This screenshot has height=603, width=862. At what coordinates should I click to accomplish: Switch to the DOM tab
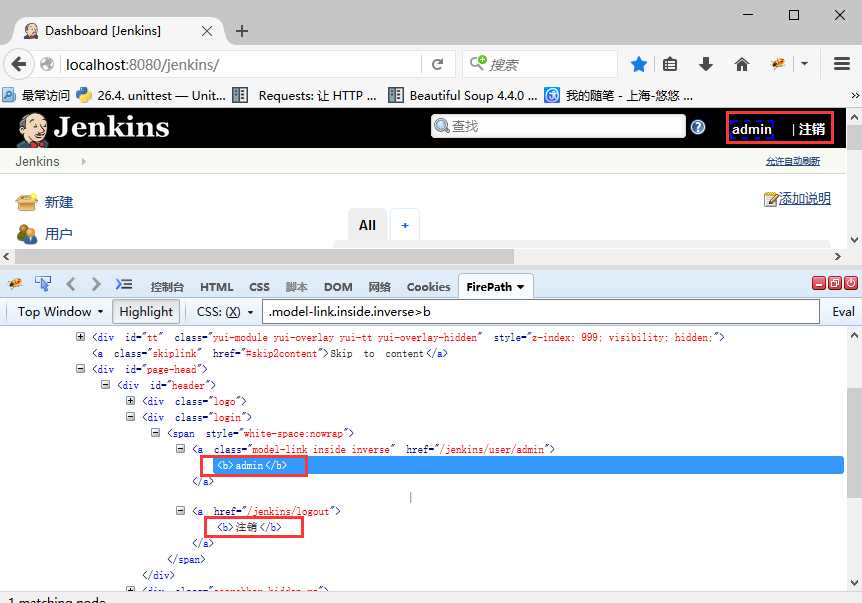(x=338, y=287)
